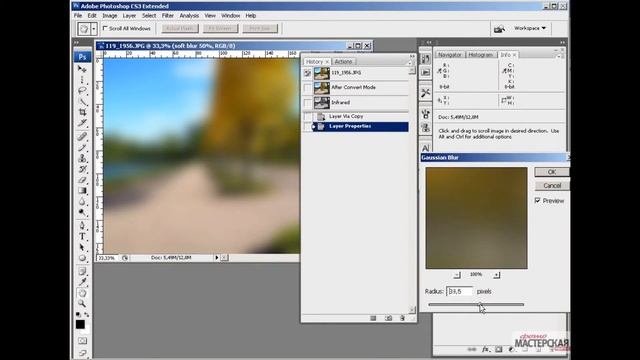Switch to the Histogram tab
The image size is (640, 360).
[x=481, y=55]
